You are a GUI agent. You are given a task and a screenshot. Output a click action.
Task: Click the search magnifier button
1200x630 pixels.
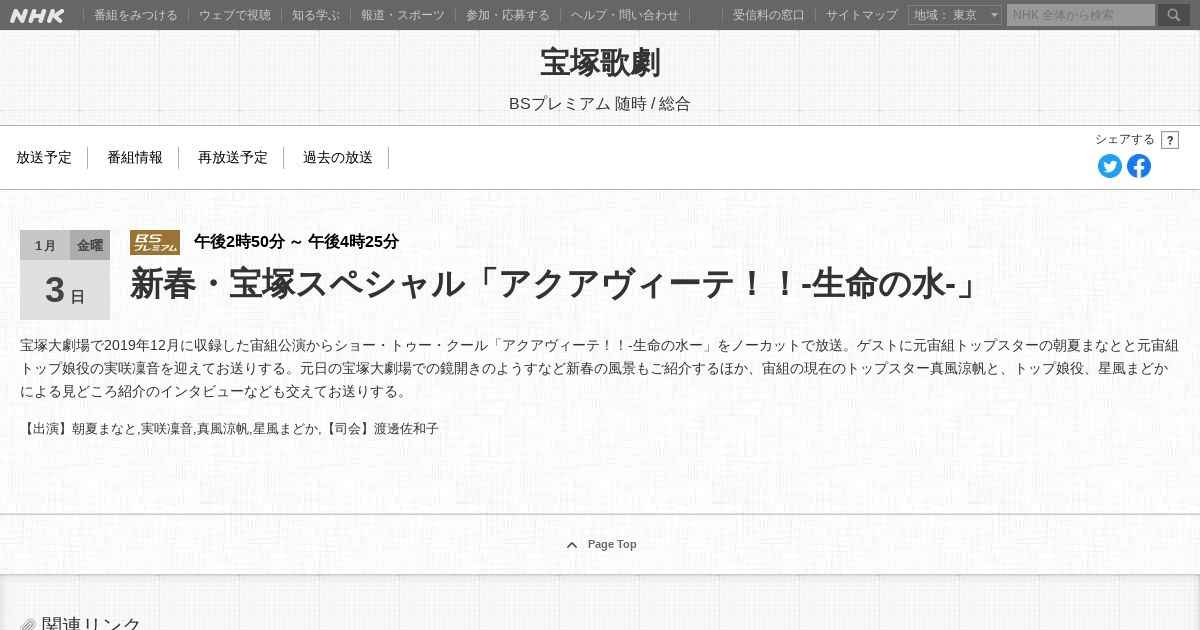[x=1174, y=15]
